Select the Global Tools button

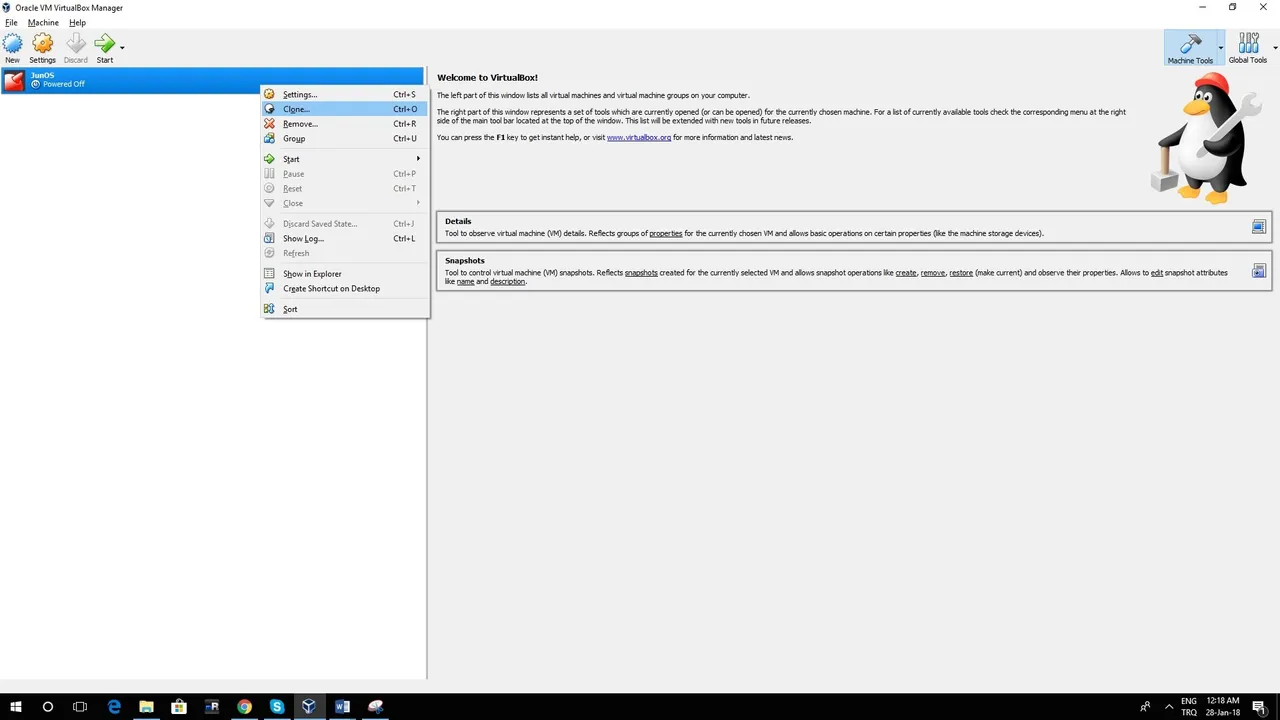coord(1247,47)
